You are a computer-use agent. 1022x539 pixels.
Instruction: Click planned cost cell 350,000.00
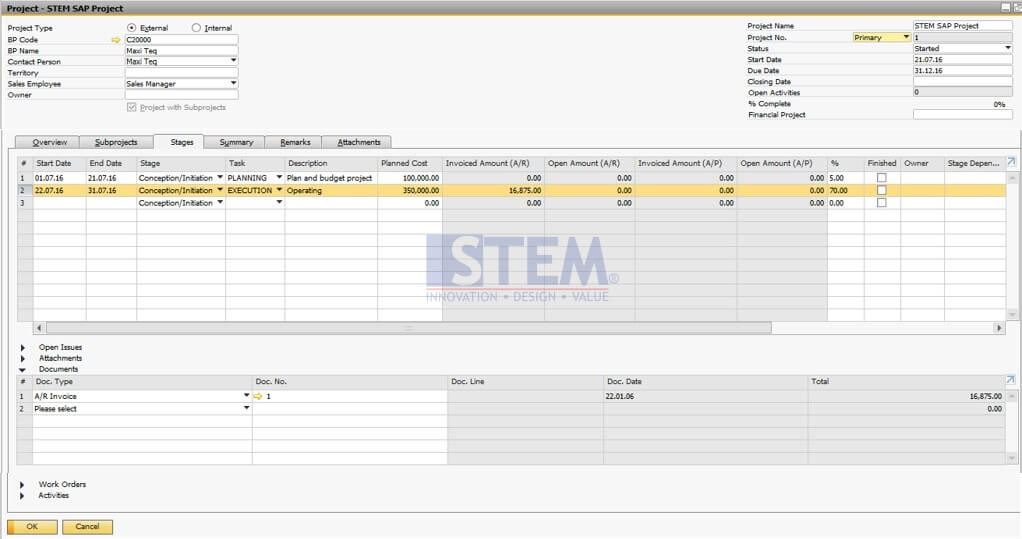[409, 190]
